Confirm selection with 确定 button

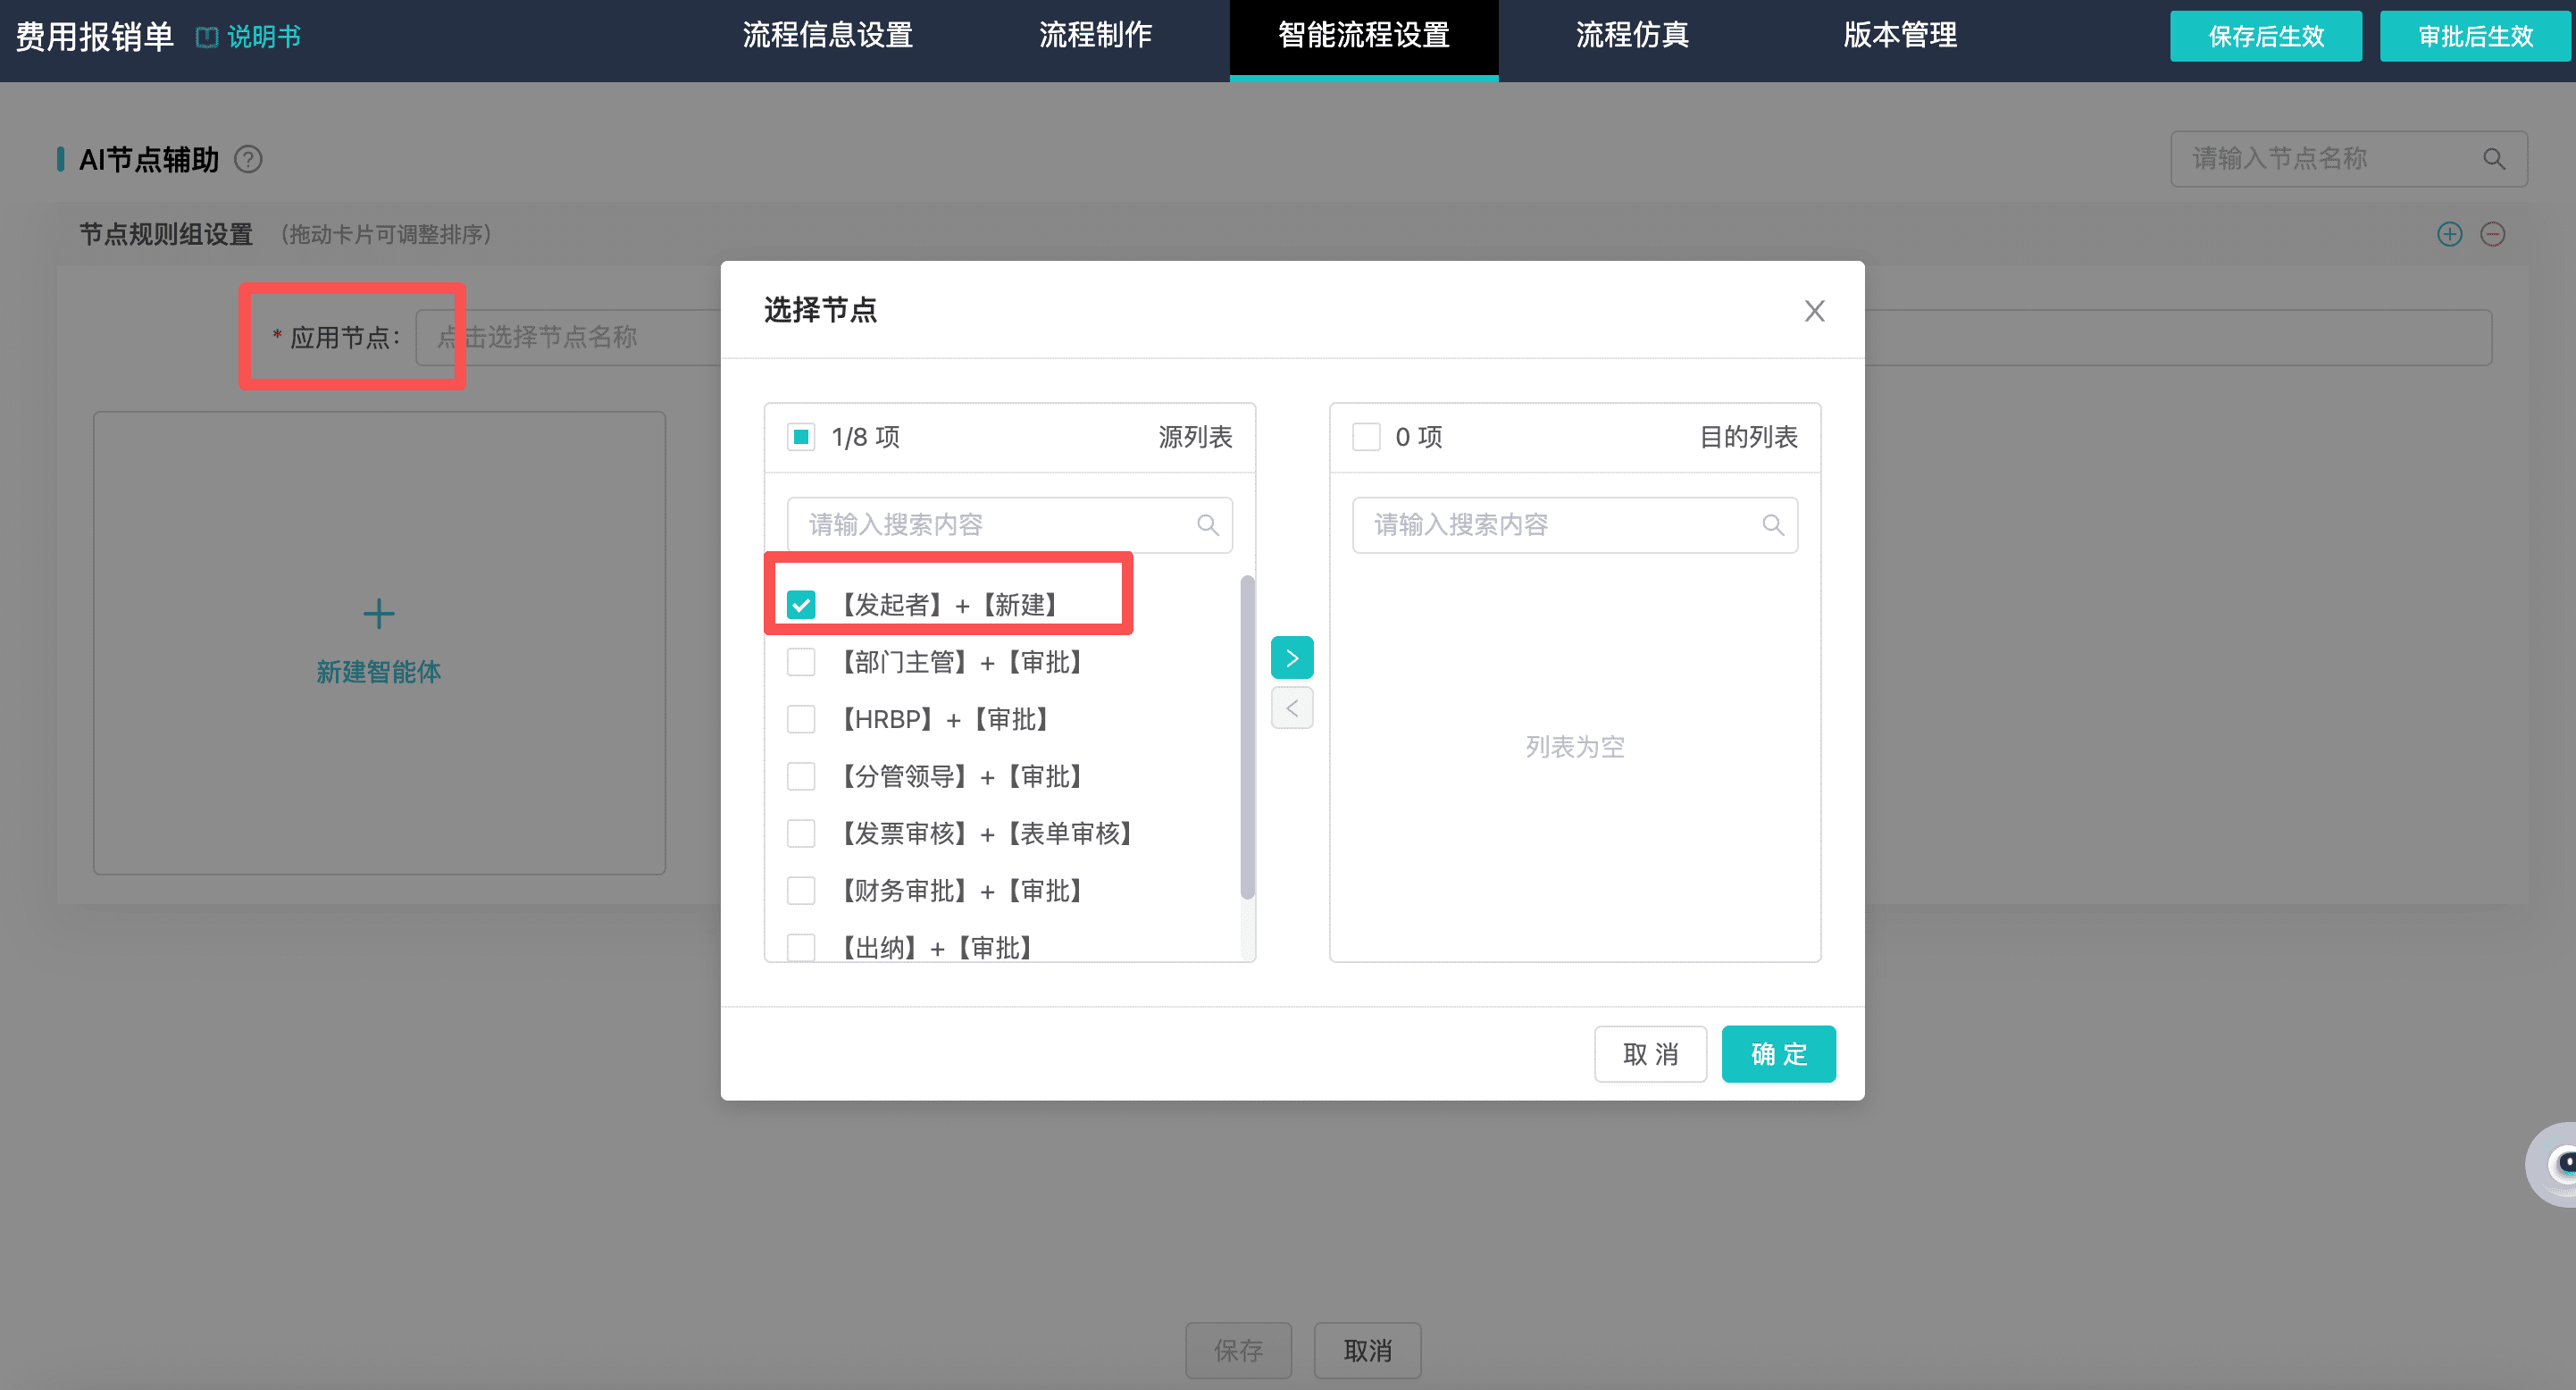pos(1778,1054)
